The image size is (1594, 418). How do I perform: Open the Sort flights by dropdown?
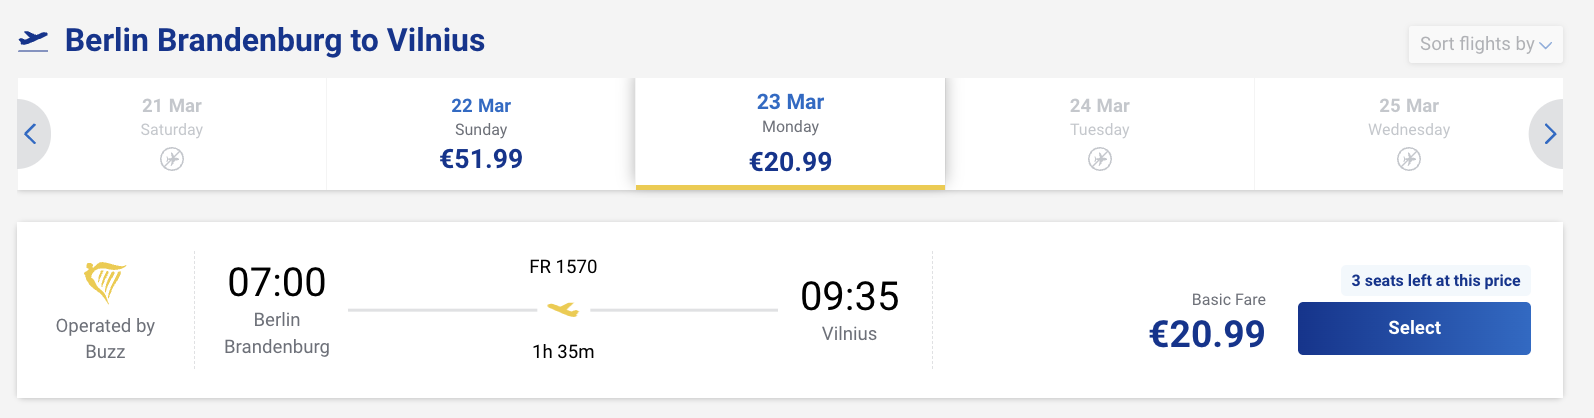tap(1485, 44)
